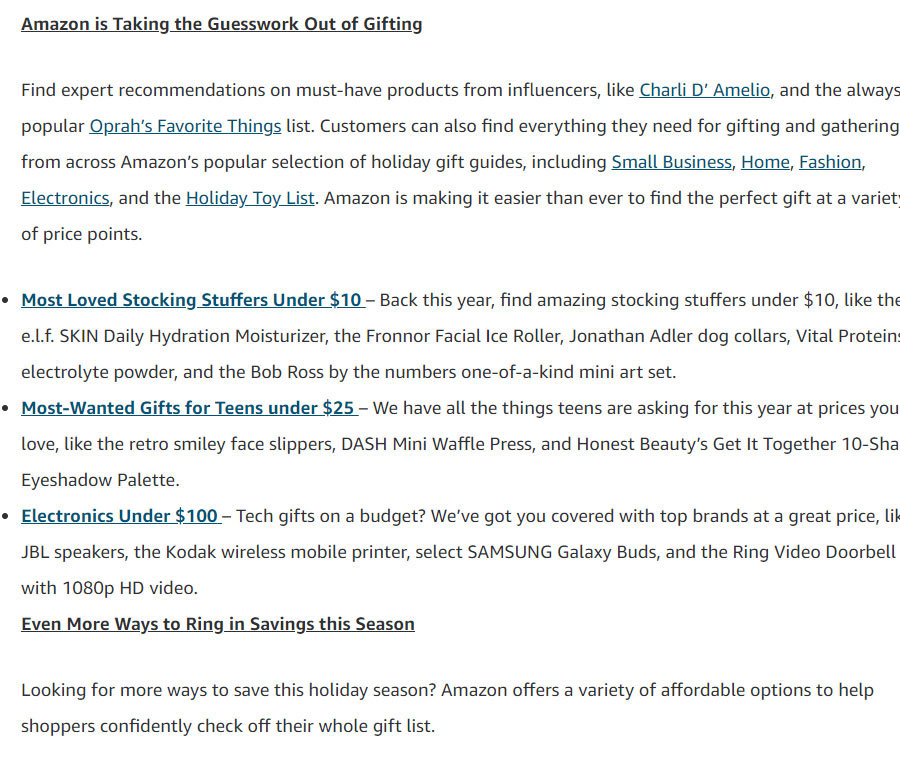The image size is (900, 762).
Task: Open the Holiday Toy List link
Action: pos(250,199)
